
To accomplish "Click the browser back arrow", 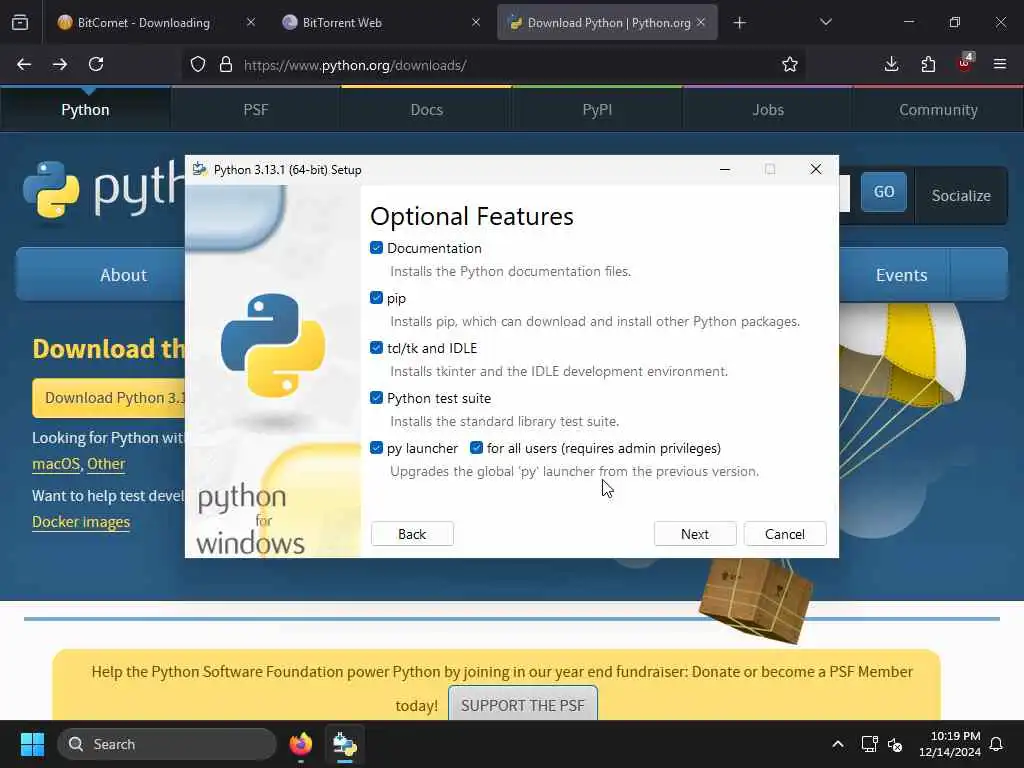I will (24, 64).
